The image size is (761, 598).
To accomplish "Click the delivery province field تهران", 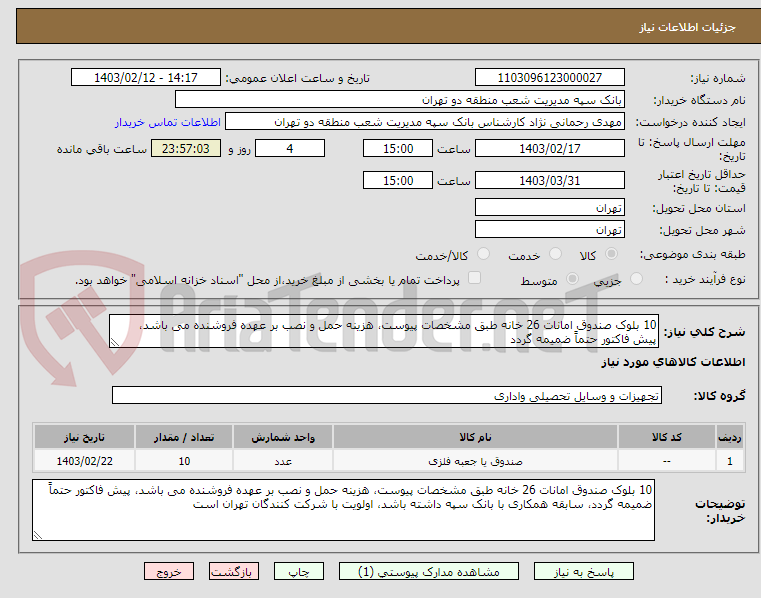I will pos(549,207).
